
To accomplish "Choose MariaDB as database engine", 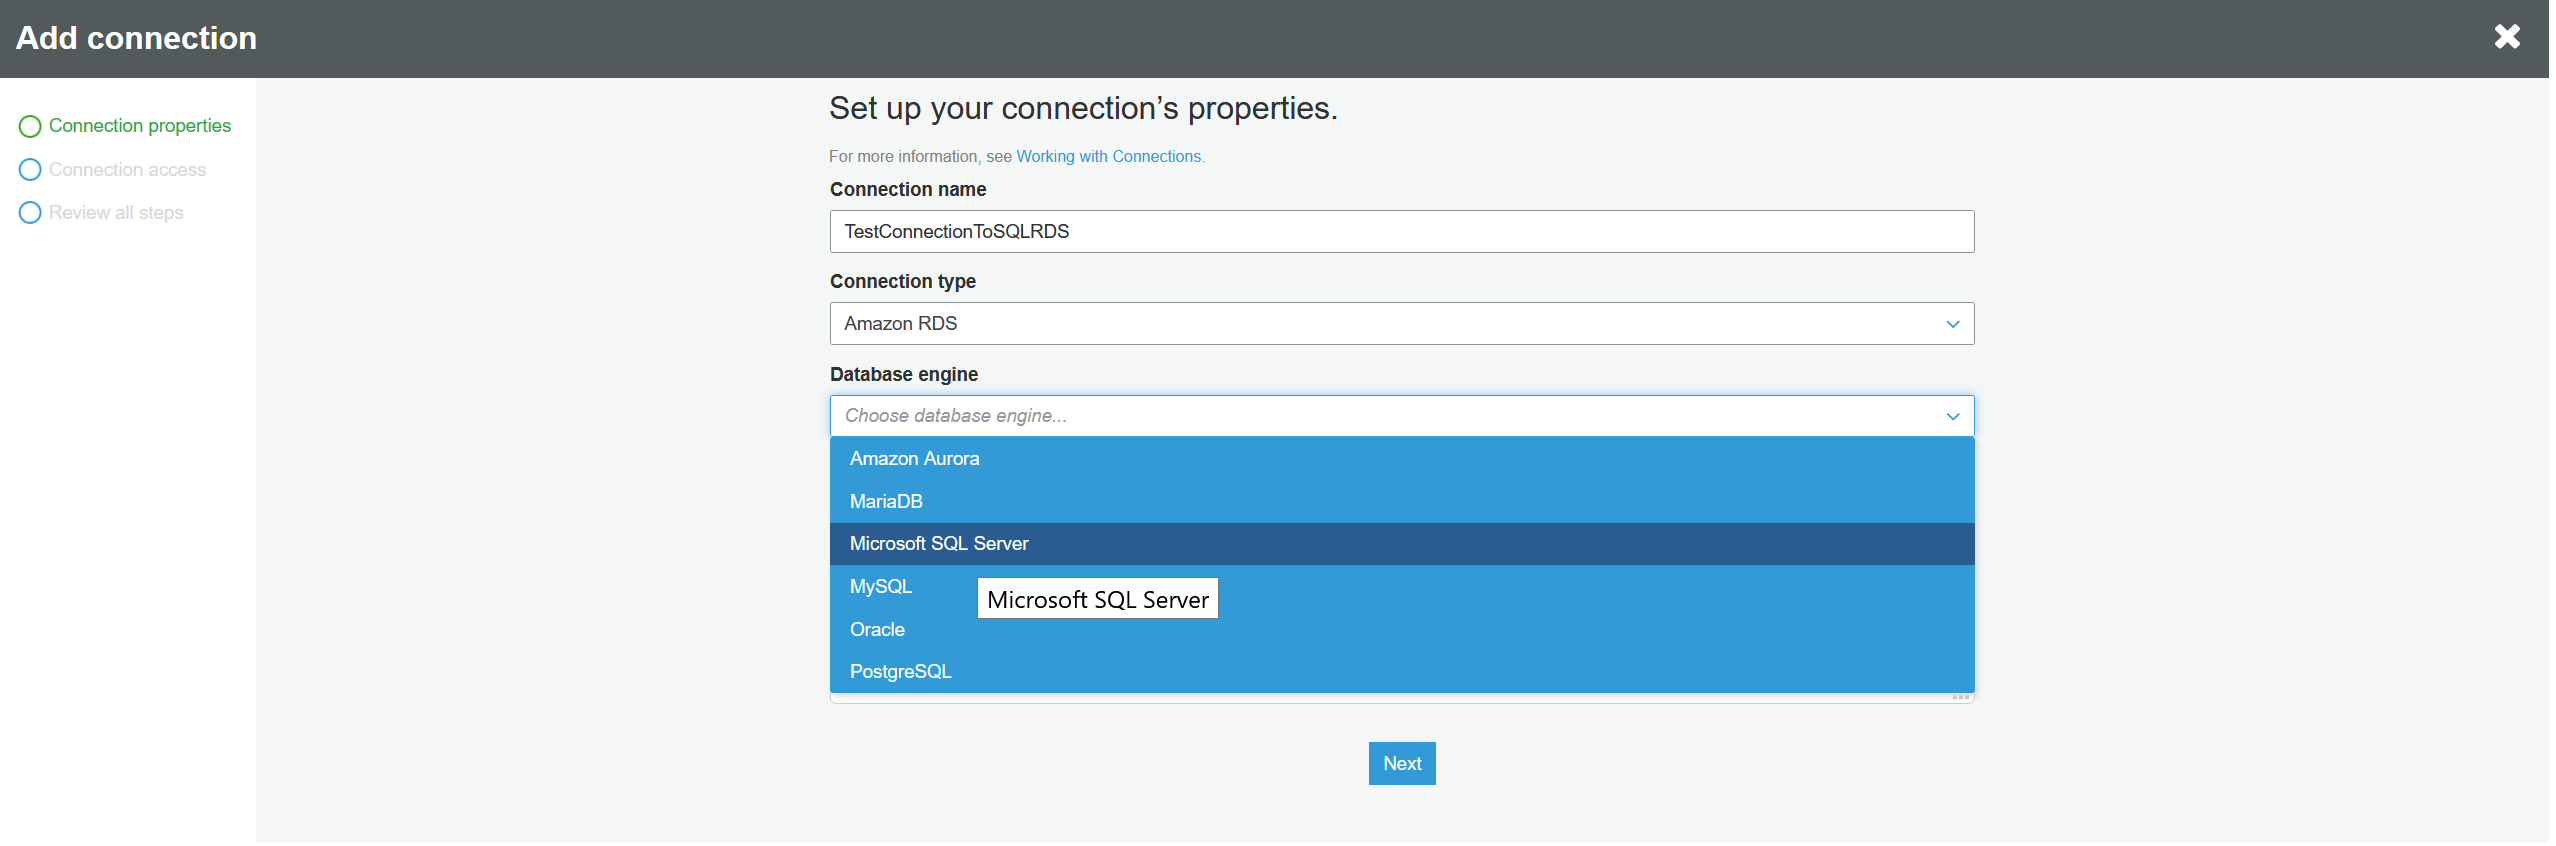I will tap(886, 502).
